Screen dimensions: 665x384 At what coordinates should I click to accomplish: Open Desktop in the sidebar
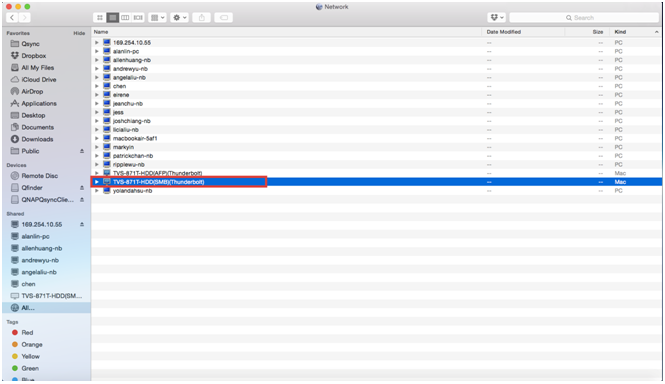click(33, 115)
